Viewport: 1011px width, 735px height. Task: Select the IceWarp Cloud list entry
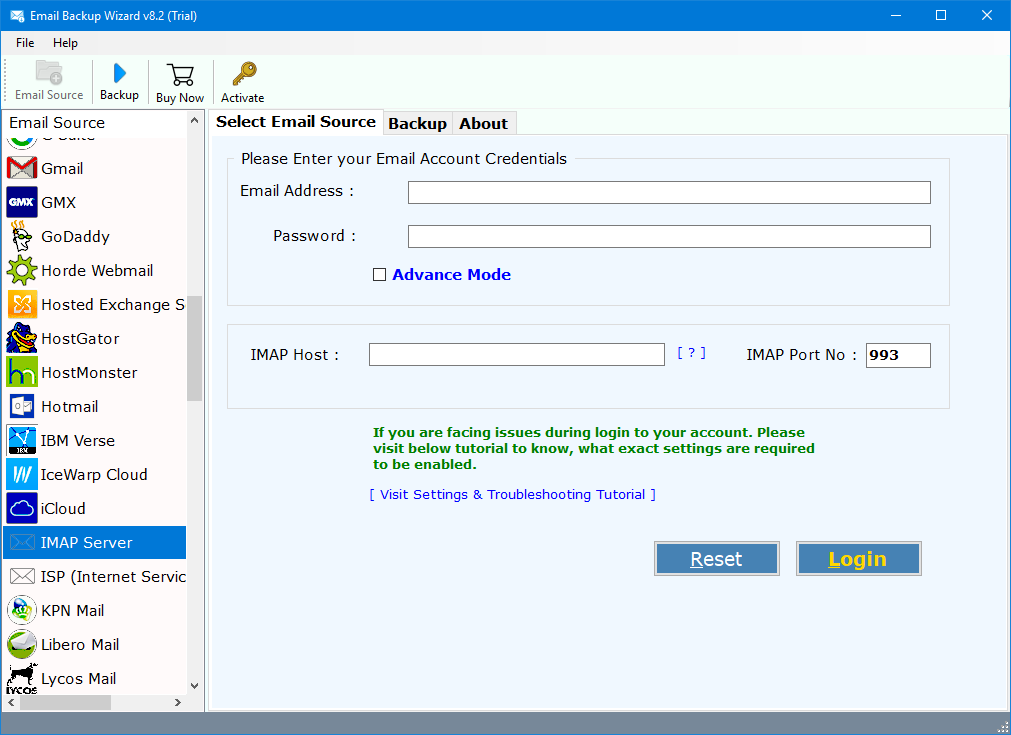[95, 475]
